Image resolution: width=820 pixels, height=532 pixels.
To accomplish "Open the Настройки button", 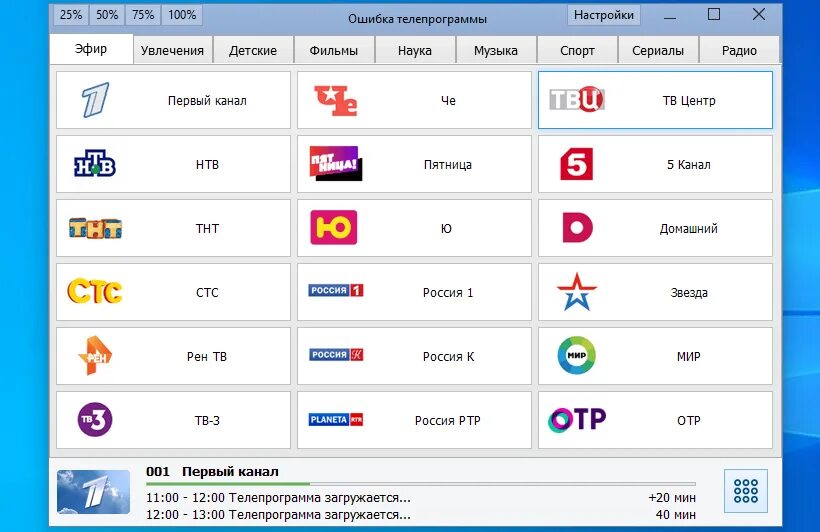I will tap(603, 15).
